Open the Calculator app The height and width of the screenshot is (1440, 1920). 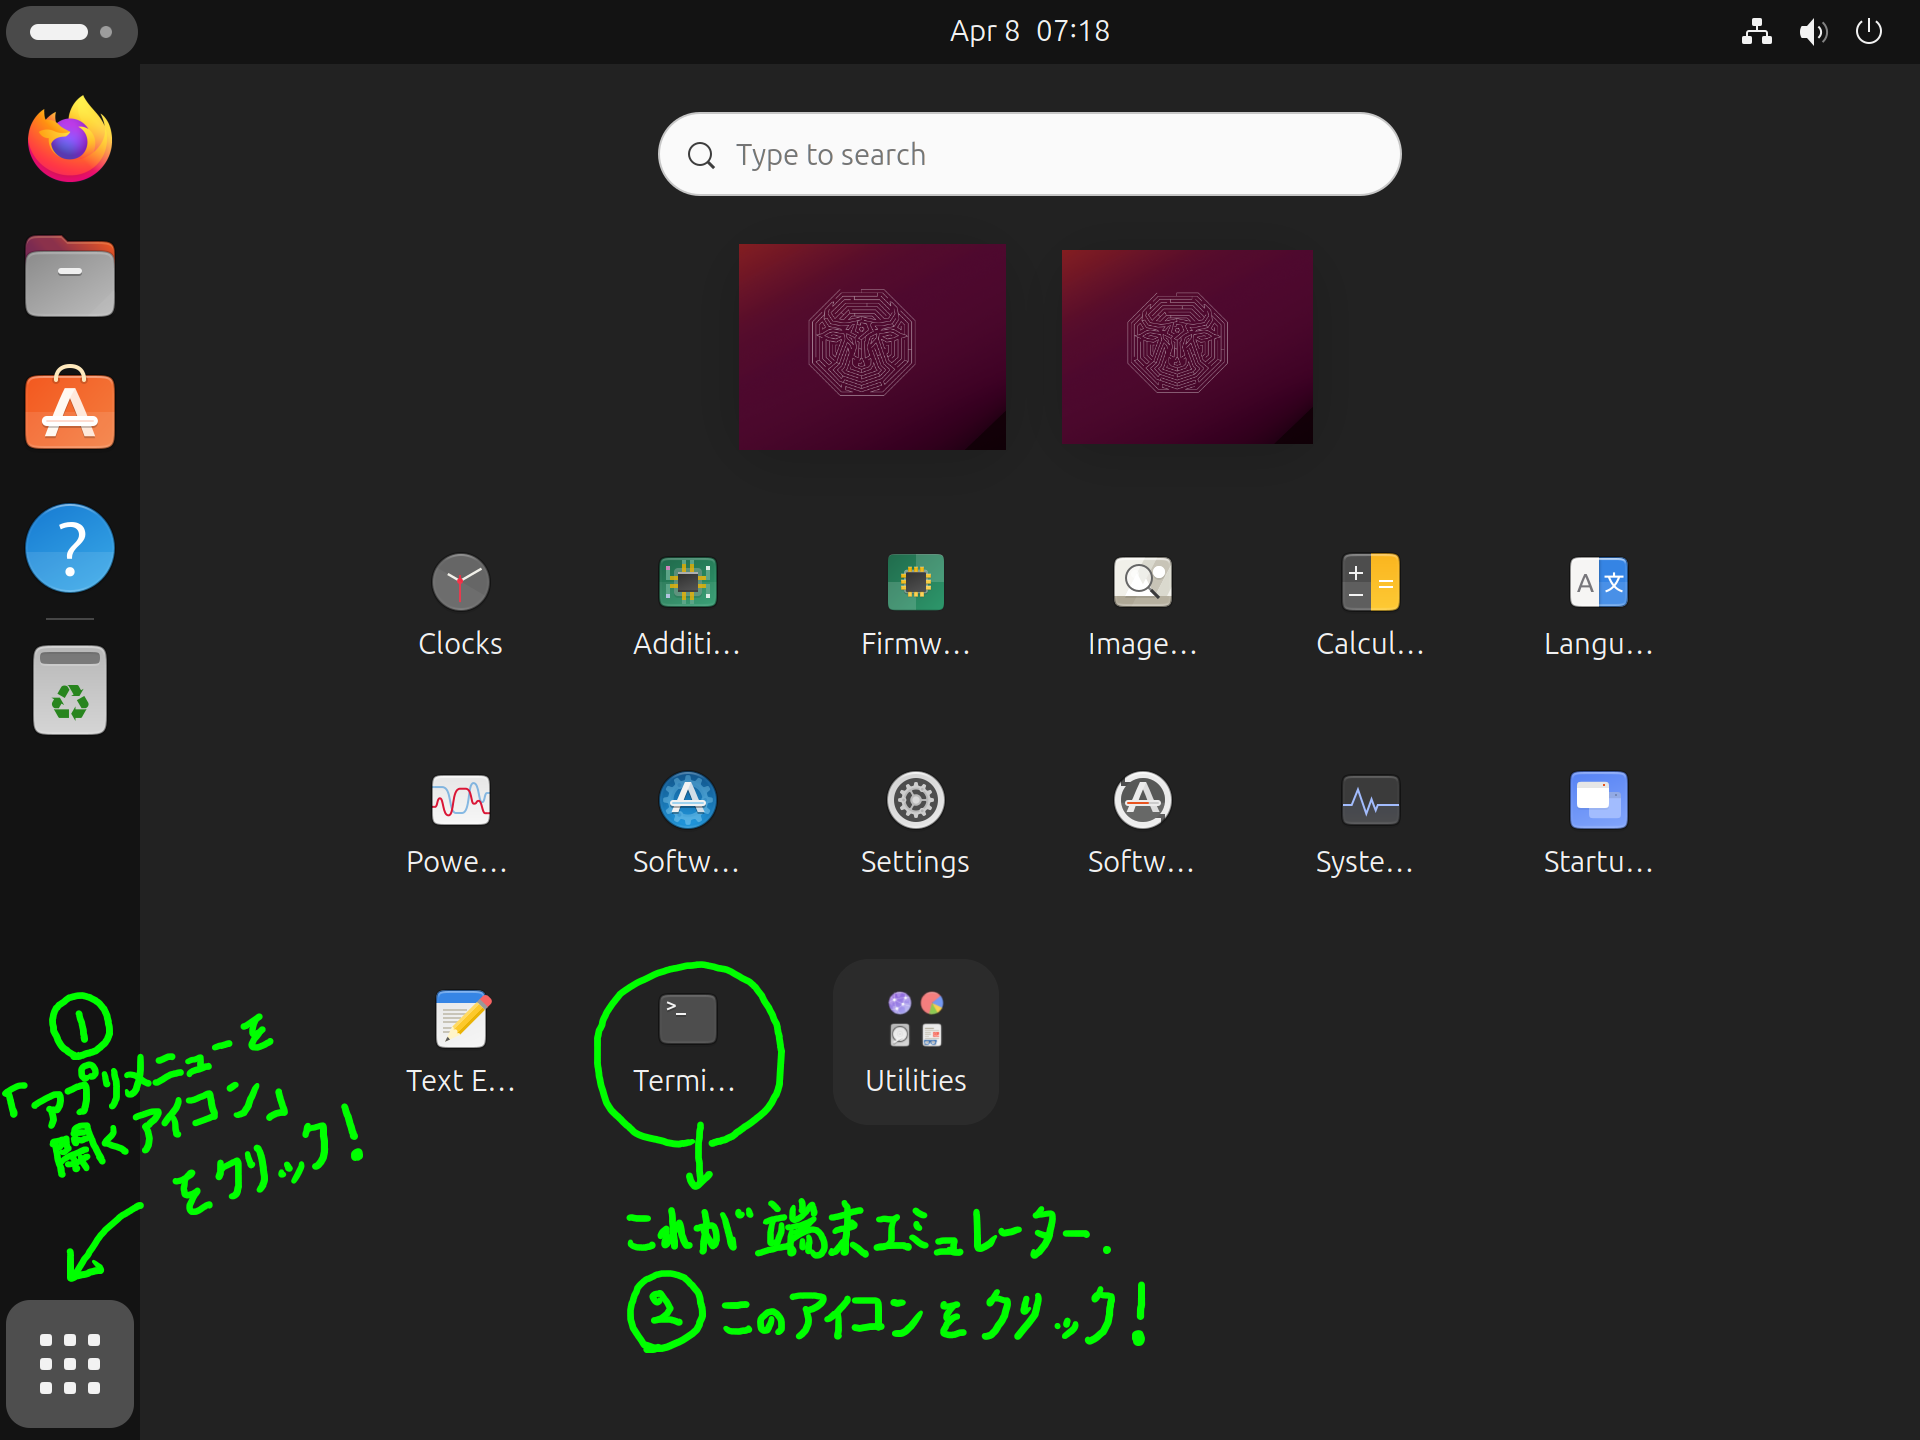pos(1370,582)
